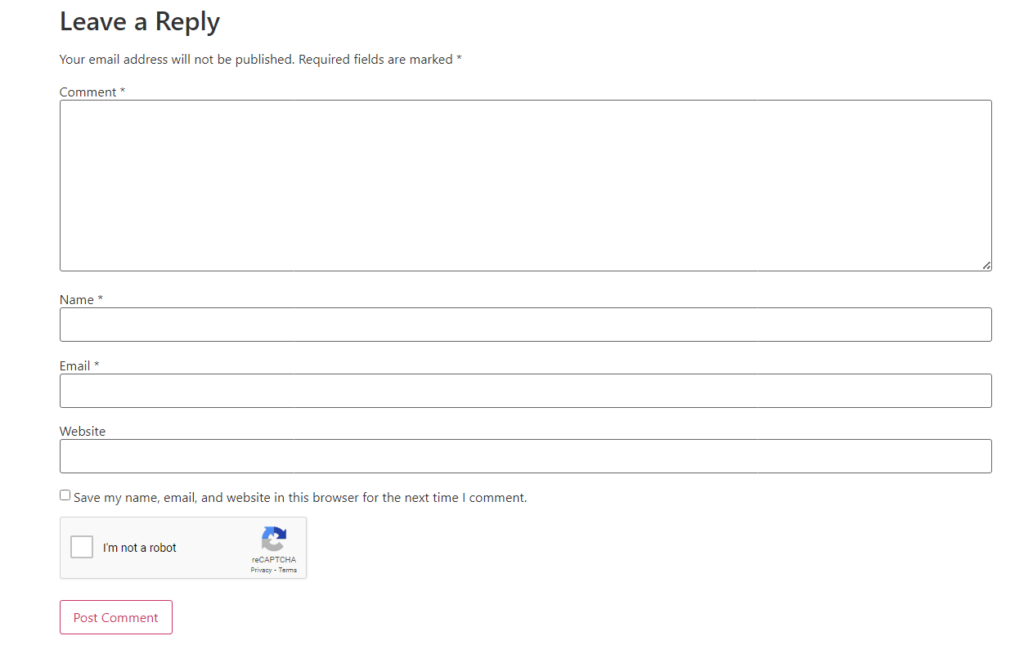This screenshot has width=1024, height=654.
Task: Click the Website field label
Action: [x=82, y=431]
